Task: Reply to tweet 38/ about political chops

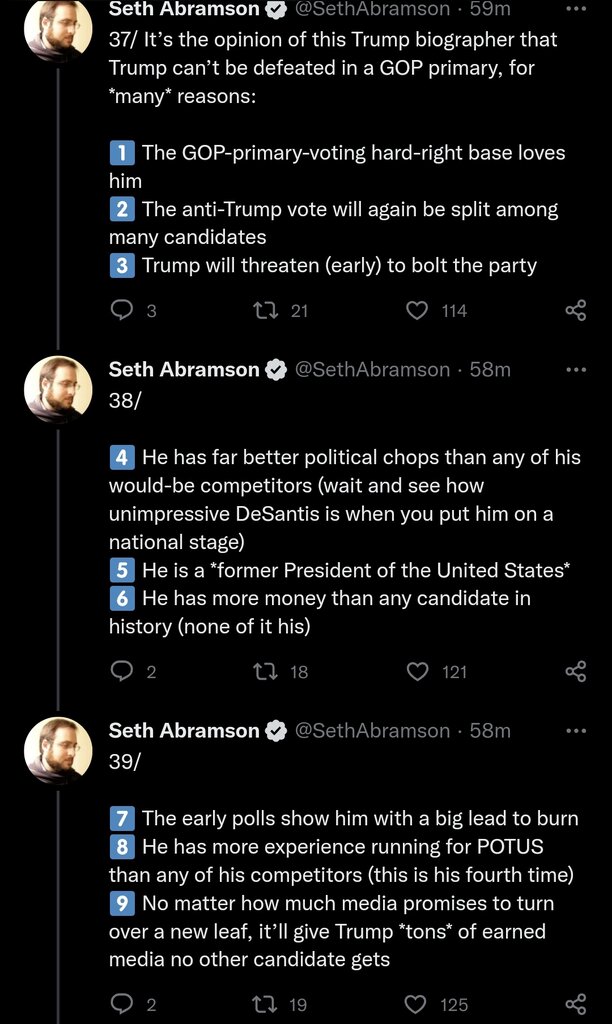Action: tap(122, 672)
